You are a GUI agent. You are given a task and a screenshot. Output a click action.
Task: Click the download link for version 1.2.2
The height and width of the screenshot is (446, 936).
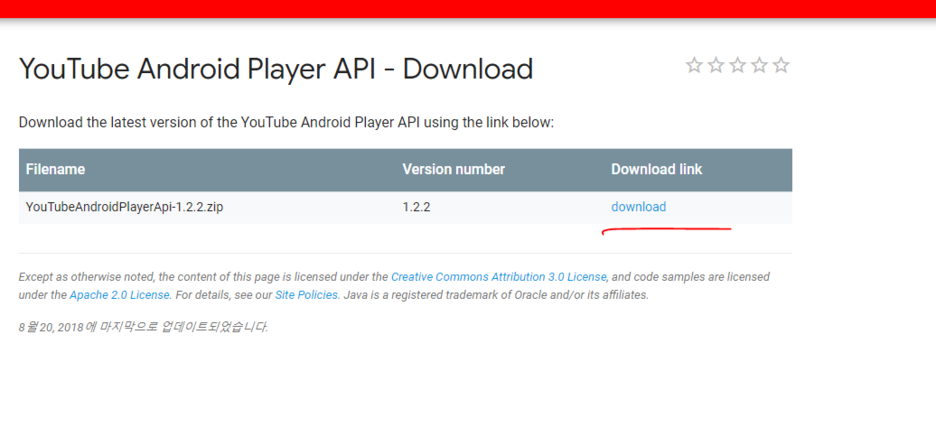coord(638,207)
